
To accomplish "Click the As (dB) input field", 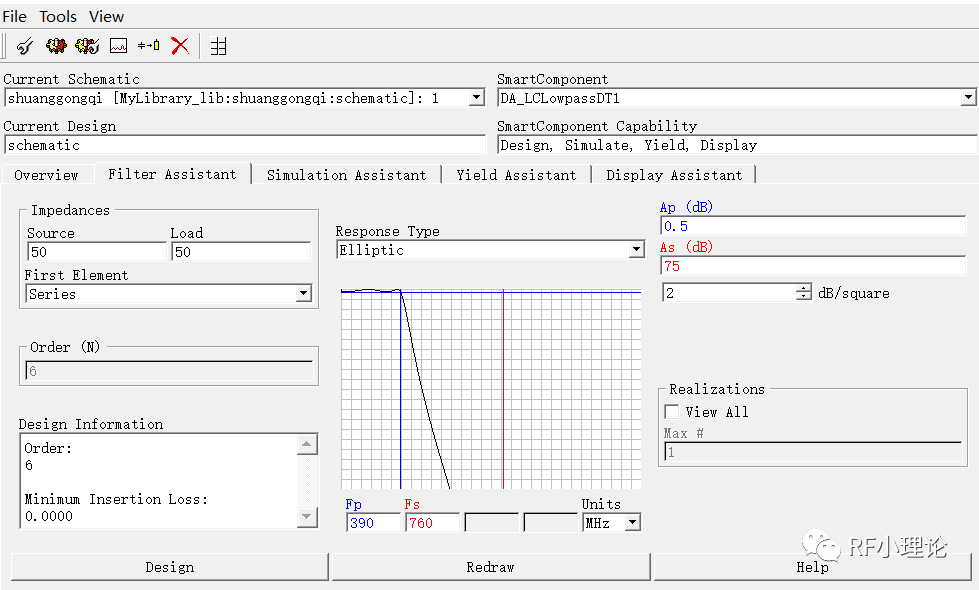I will pos(813,266).
